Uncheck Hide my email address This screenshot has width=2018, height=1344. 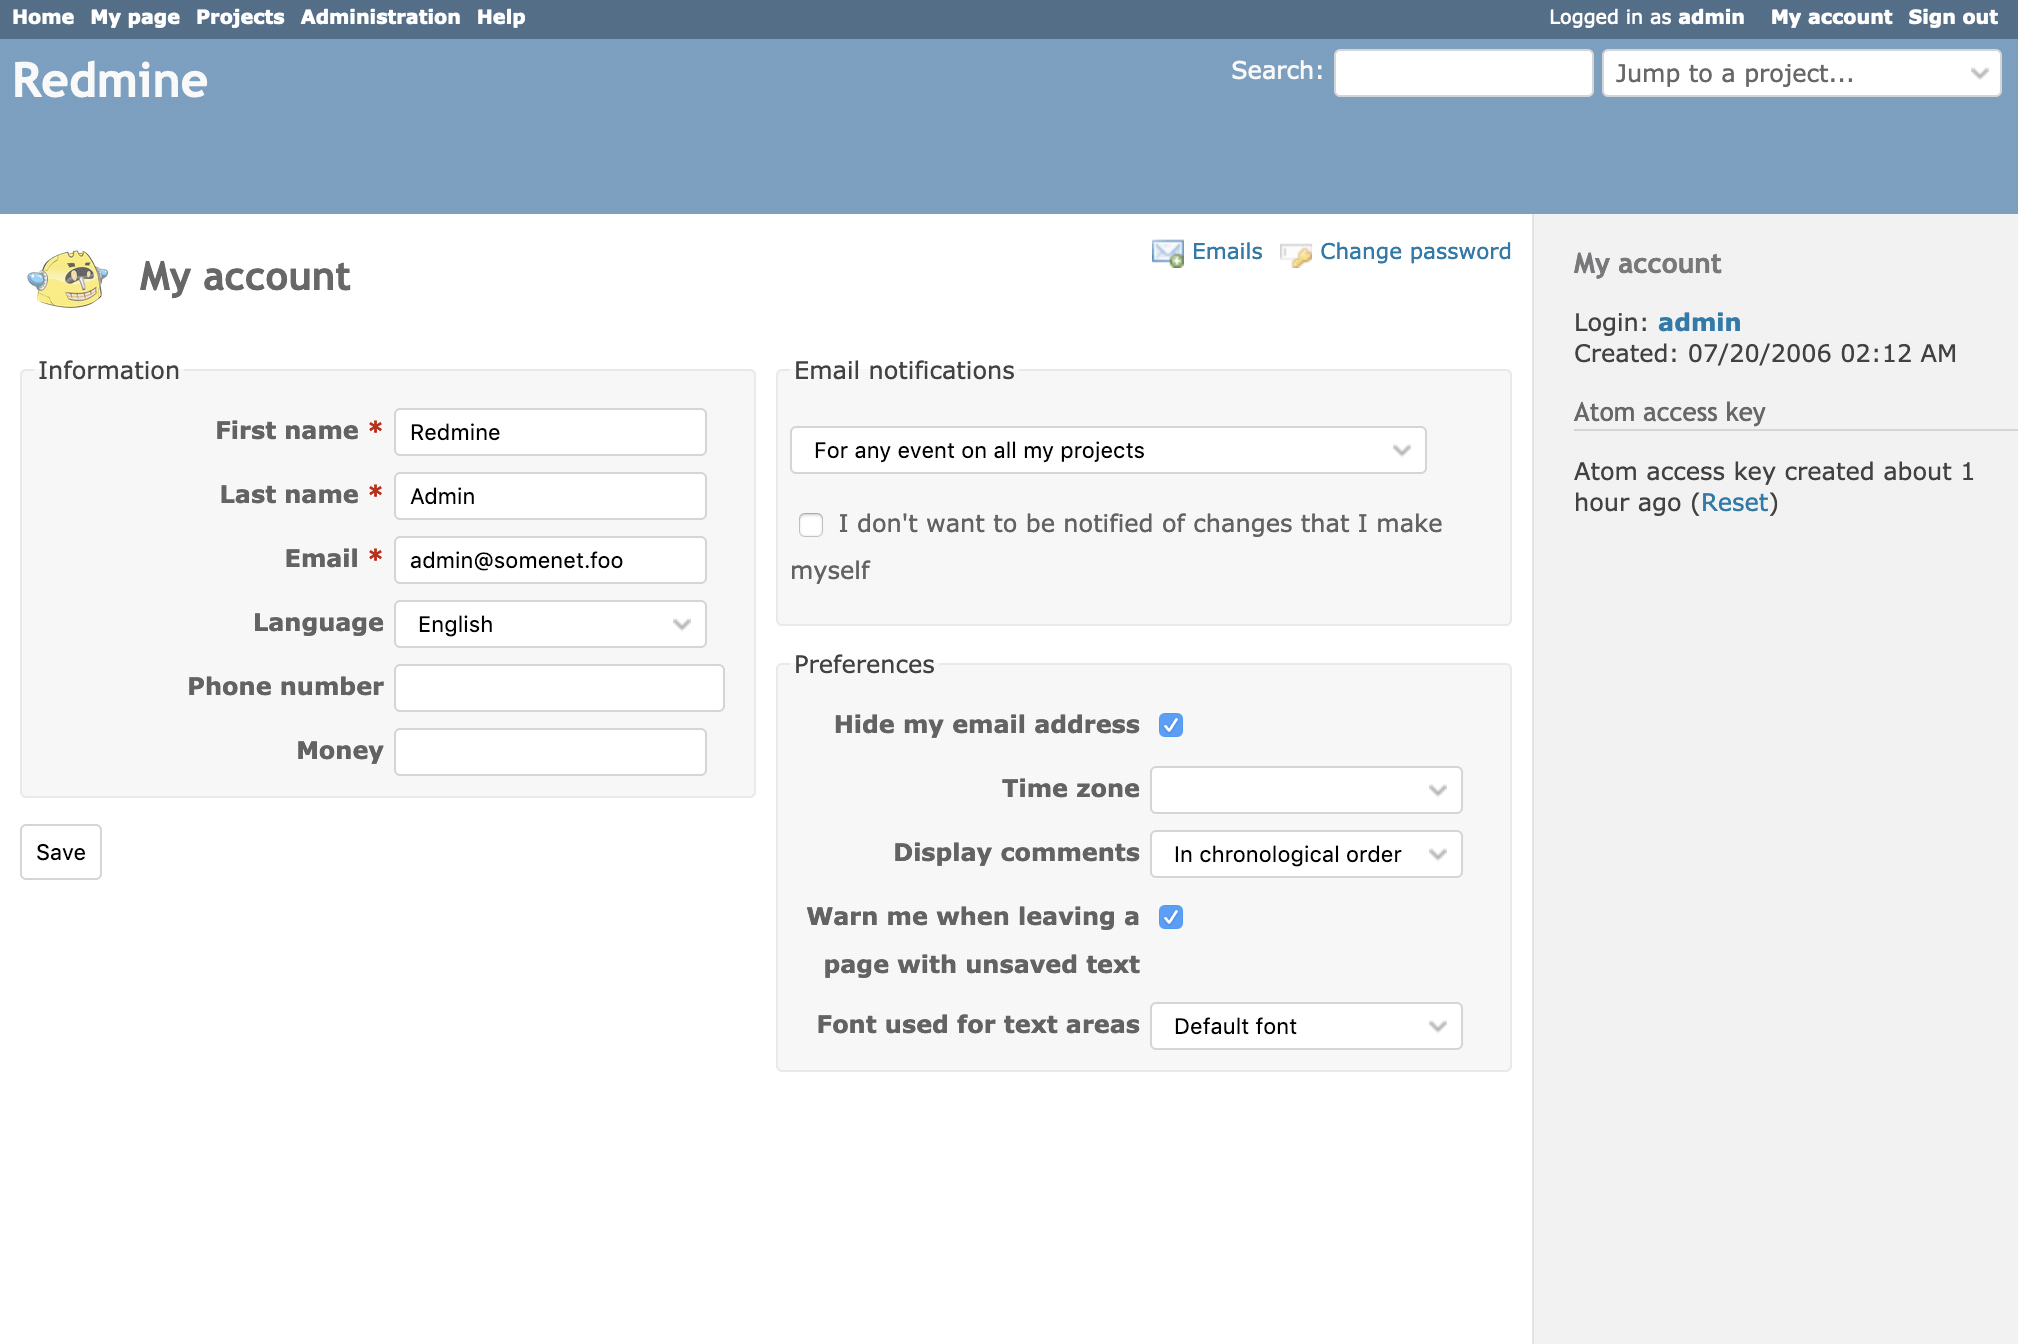point(1171,725)
